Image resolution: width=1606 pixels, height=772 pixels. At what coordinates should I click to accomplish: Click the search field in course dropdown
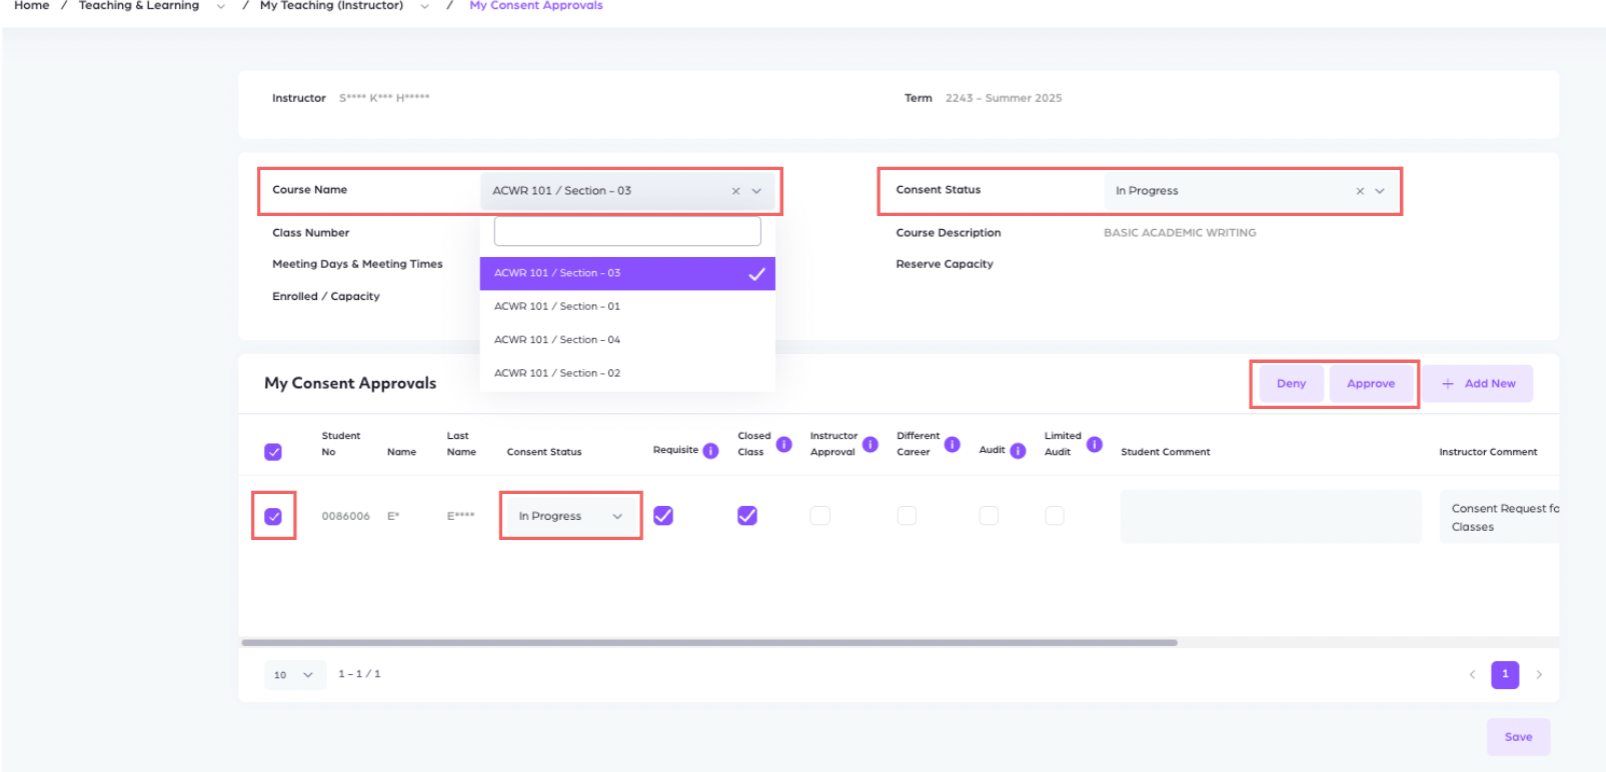[627, 232]
